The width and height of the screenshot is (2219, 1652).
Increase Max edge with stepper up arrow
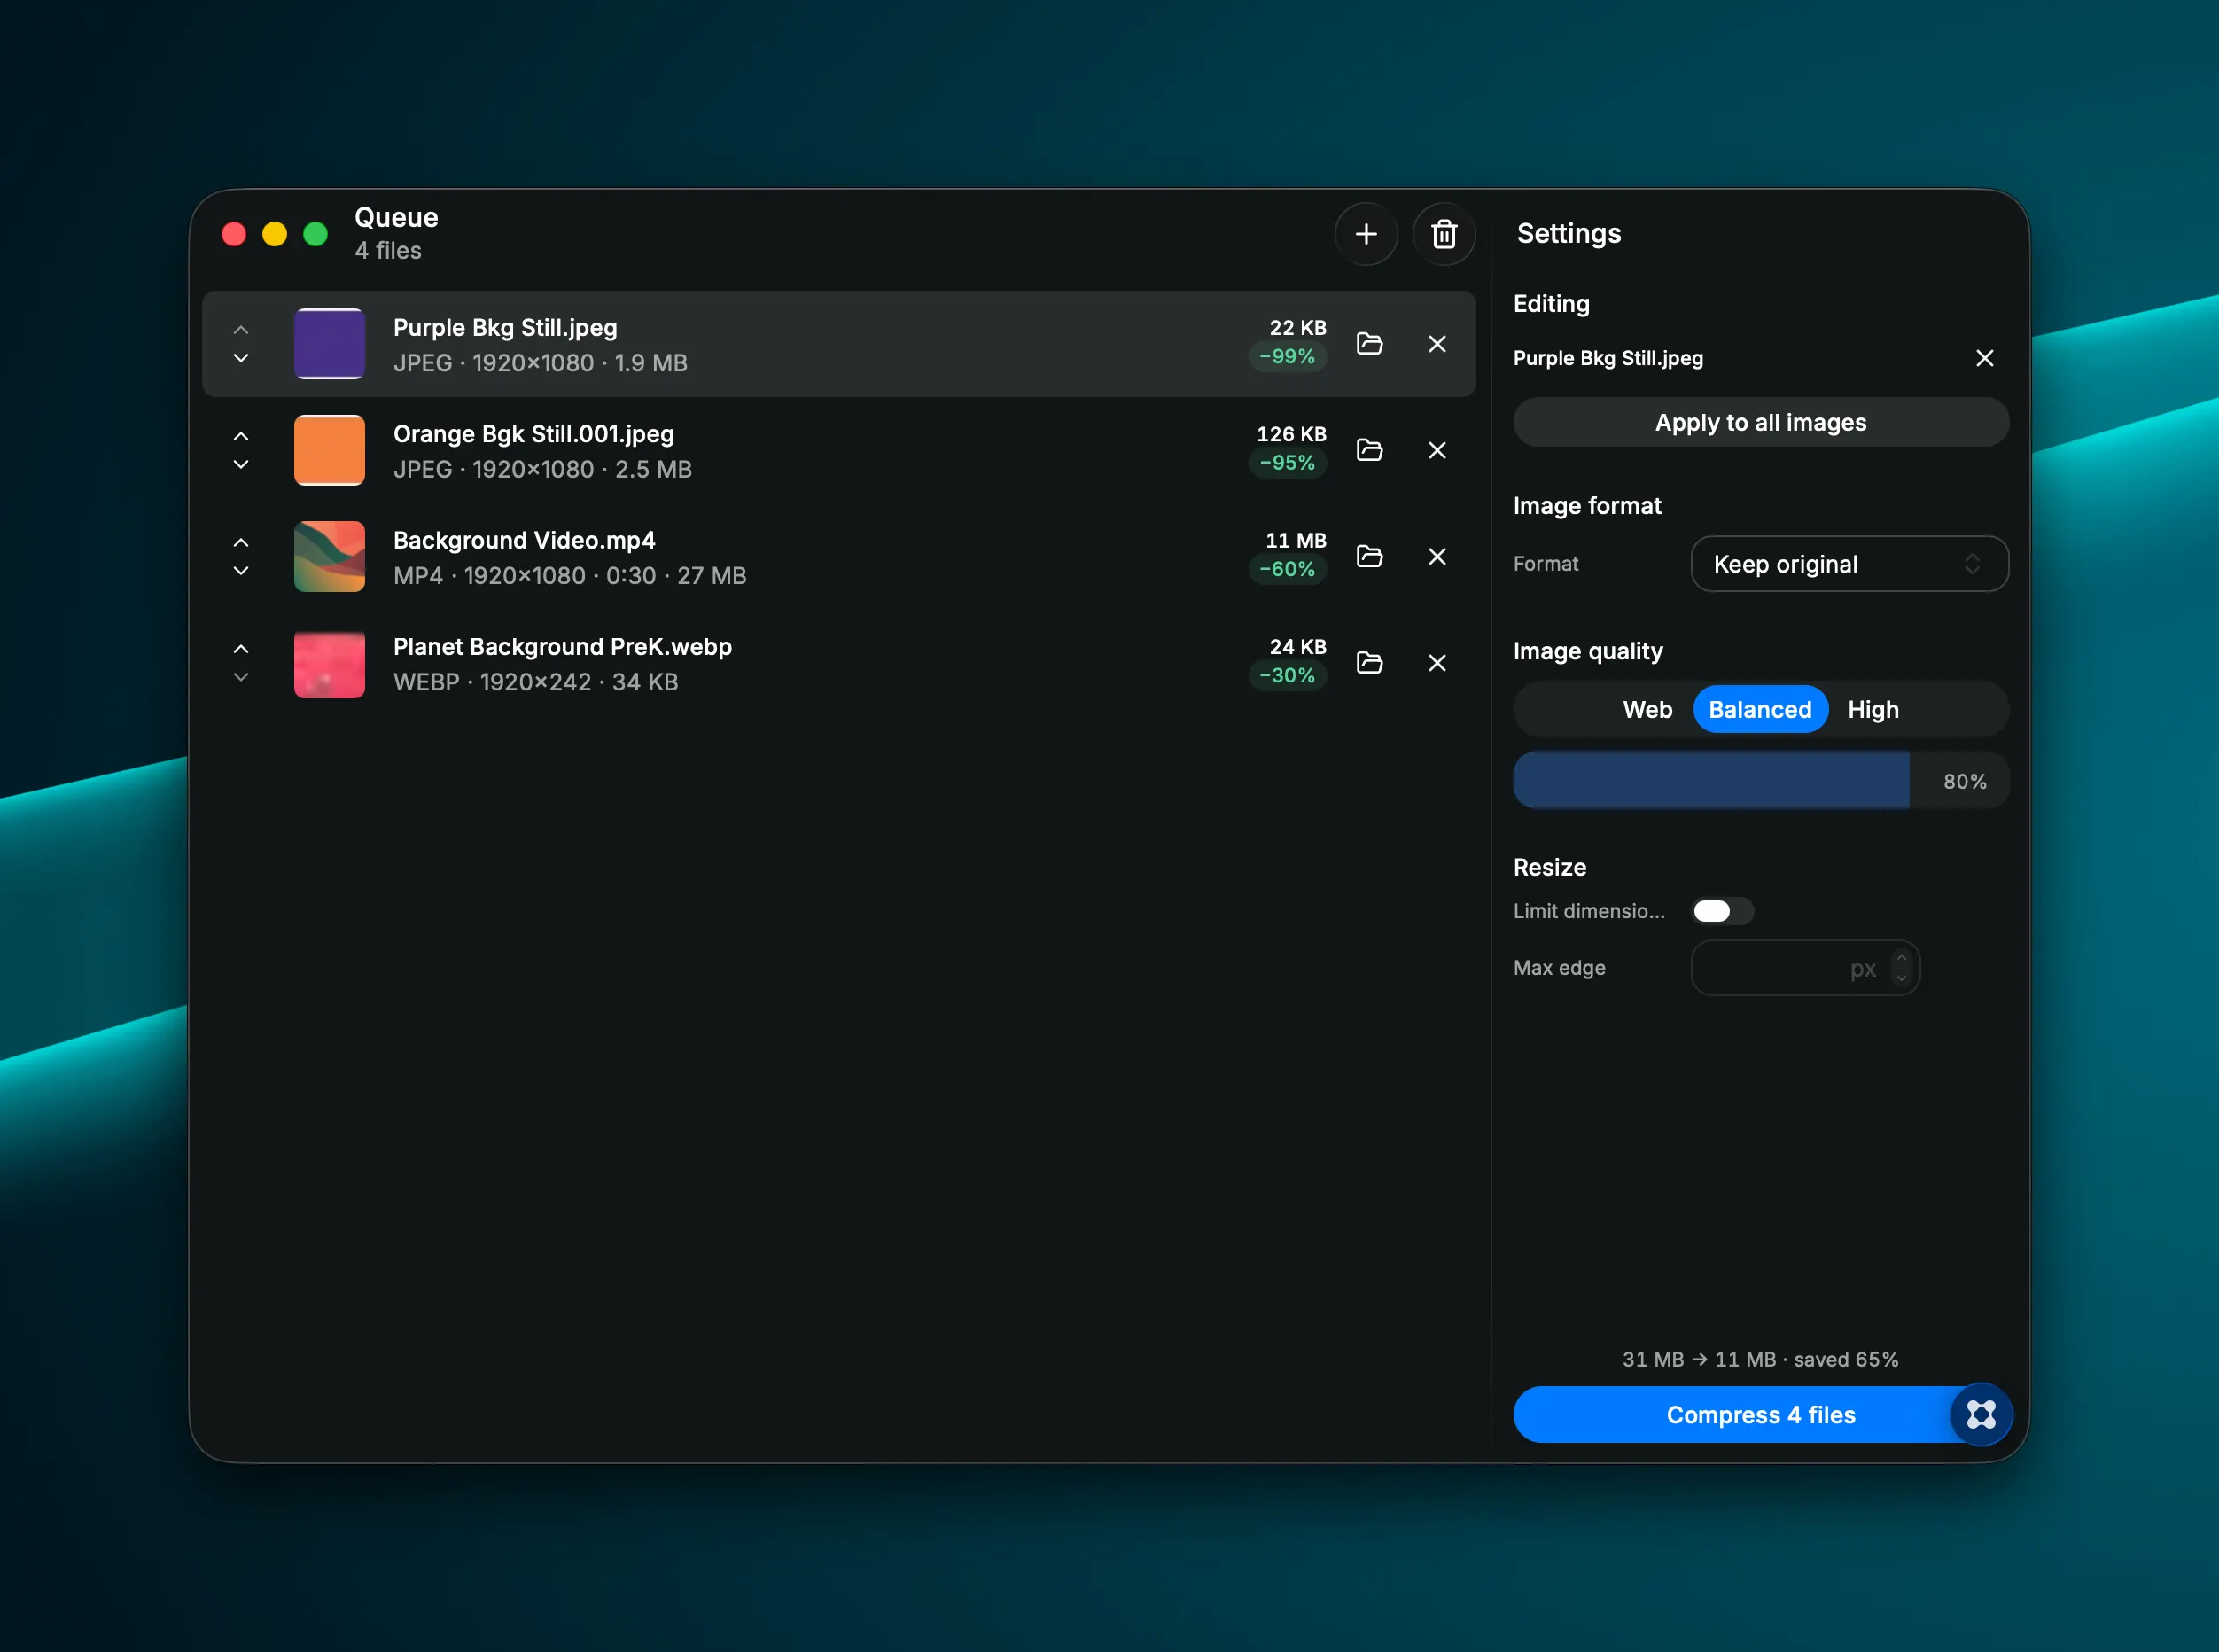(1901, 957)
